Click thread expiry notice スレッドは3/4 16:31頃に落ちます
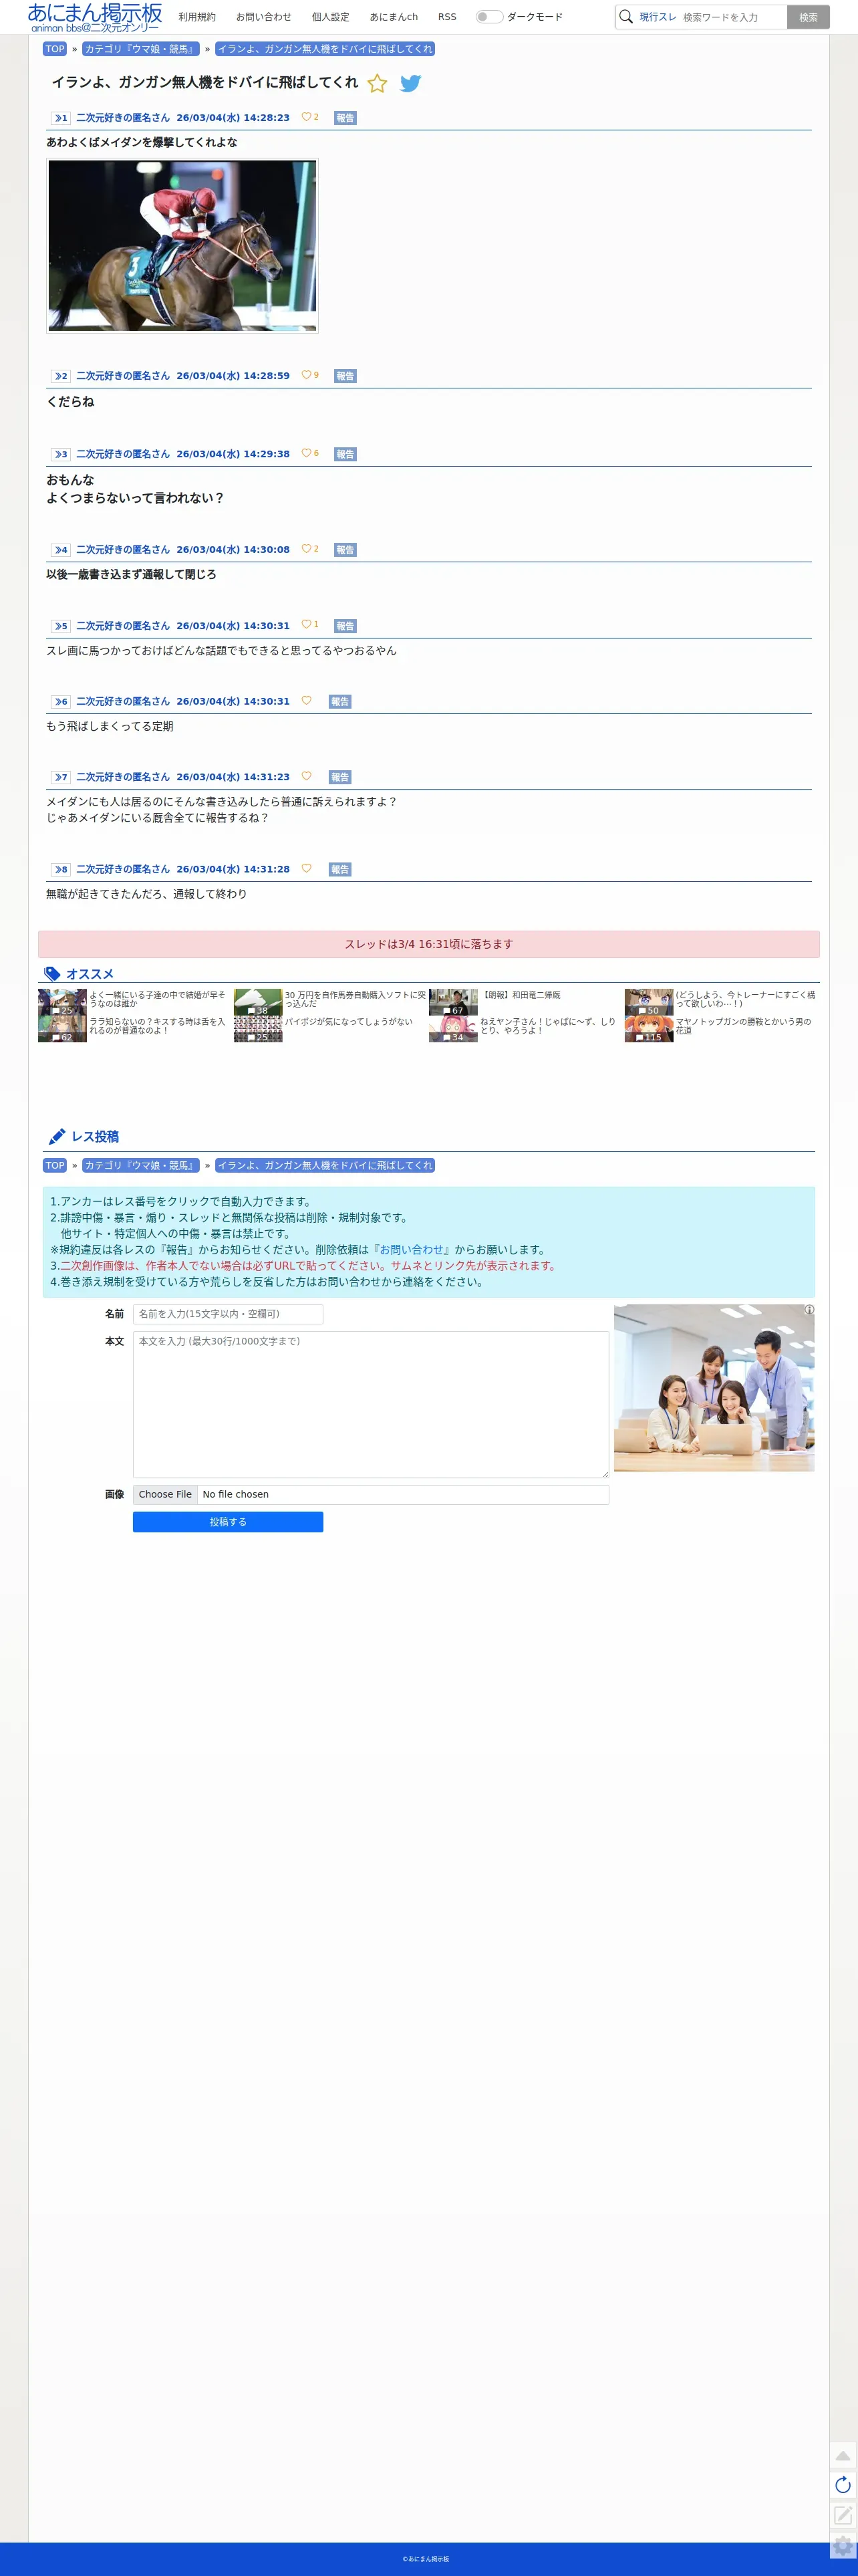The image size is (858, 2576). (x=429, y=944)
